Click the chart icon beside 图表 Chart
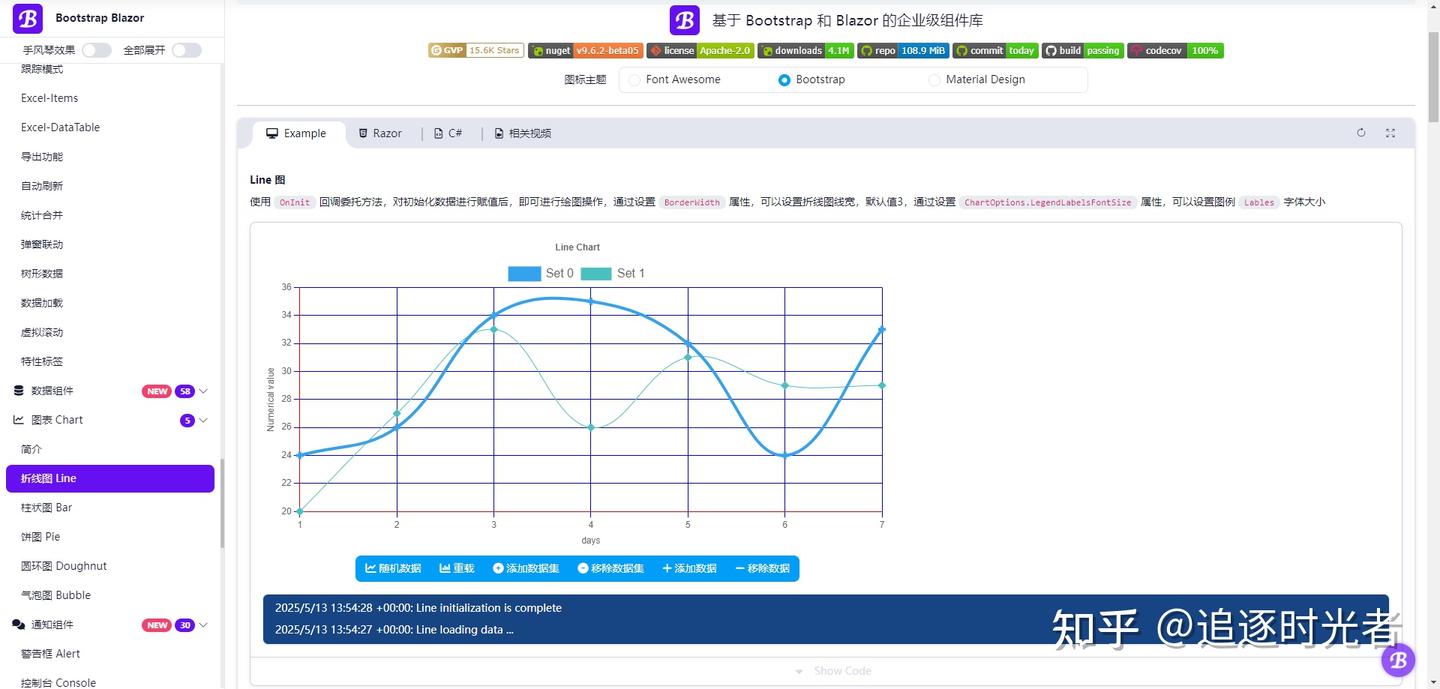Viewport: 1440px width, 689px height. [x=18, y=420]
